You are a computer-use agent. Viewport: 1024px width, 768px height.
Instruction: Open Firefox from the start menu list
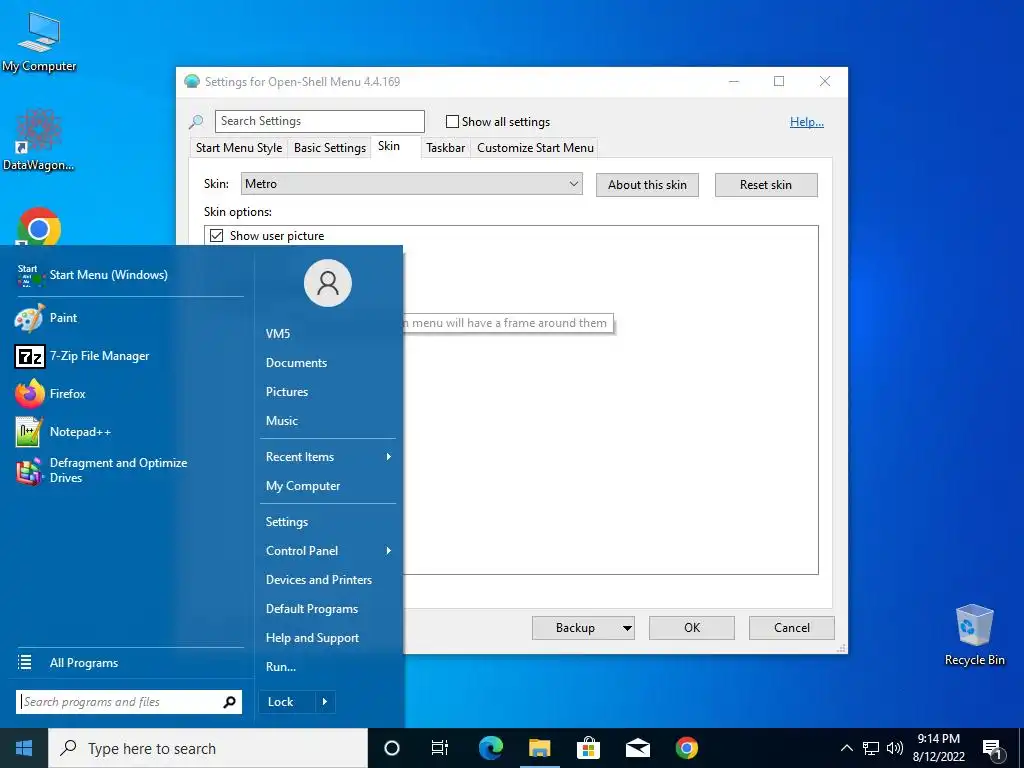click(x=68, y=394)
